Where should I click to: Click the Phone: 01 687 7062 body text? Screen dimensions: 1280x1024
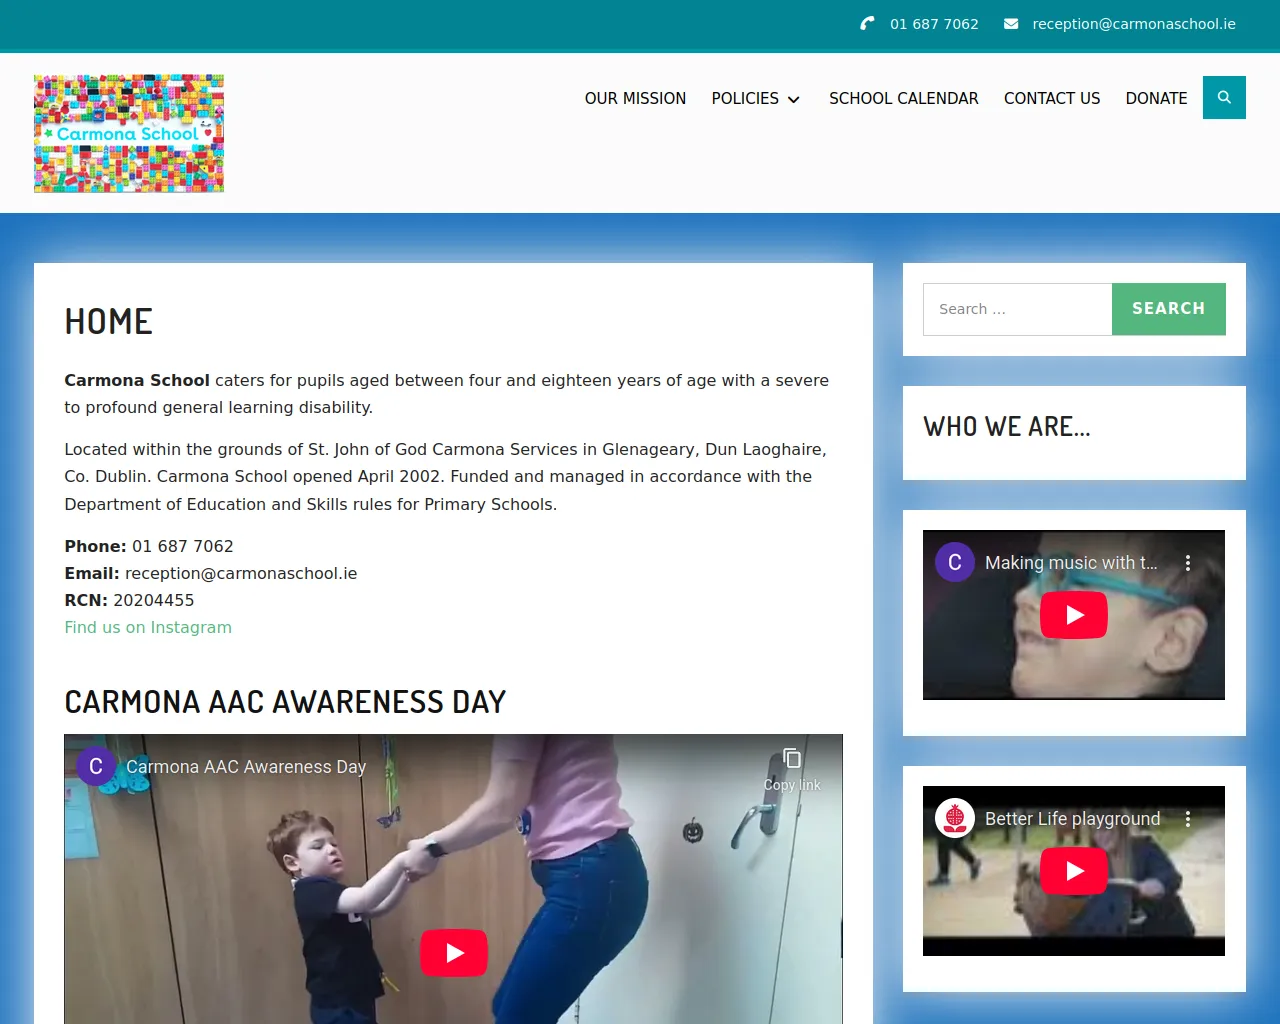click(x=149, y=546)
